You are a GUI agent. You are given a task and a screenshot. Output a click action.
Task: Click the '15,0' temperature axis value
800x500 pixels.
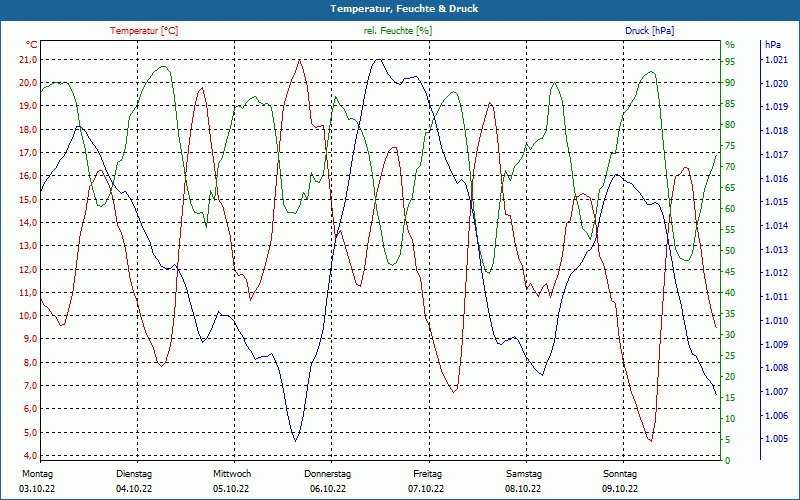coord(28,199)
